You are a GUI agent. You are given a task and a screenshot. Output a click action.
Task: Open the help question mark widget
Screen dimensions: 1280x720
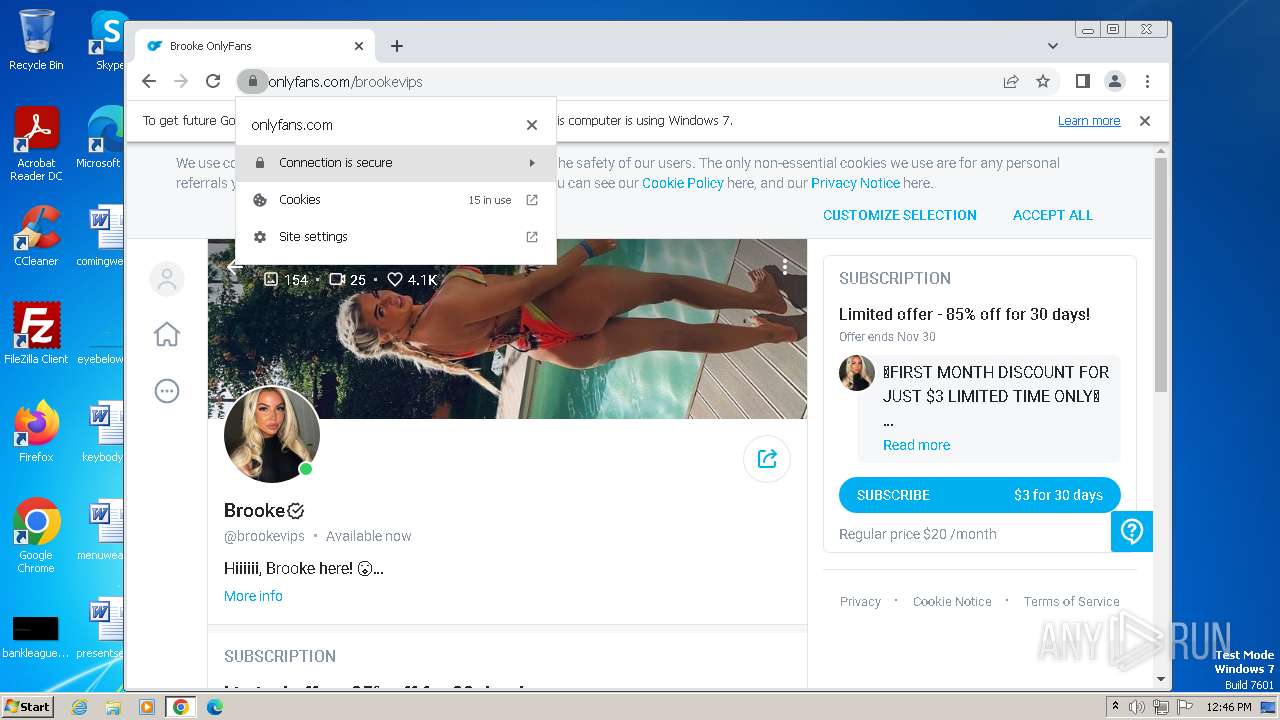pos(1132,531)
